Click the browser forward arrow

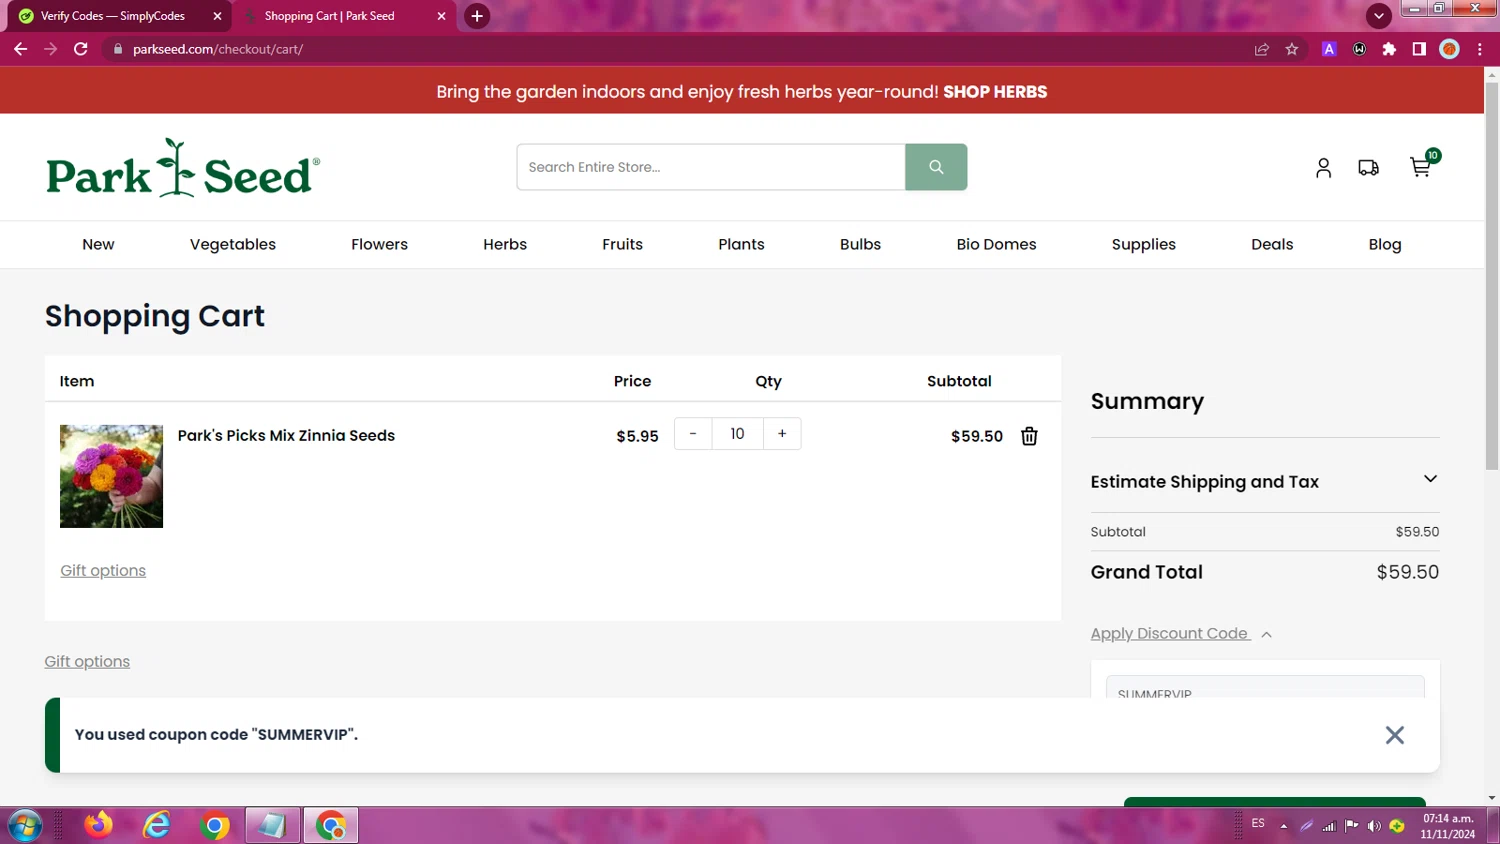(50, 49)
